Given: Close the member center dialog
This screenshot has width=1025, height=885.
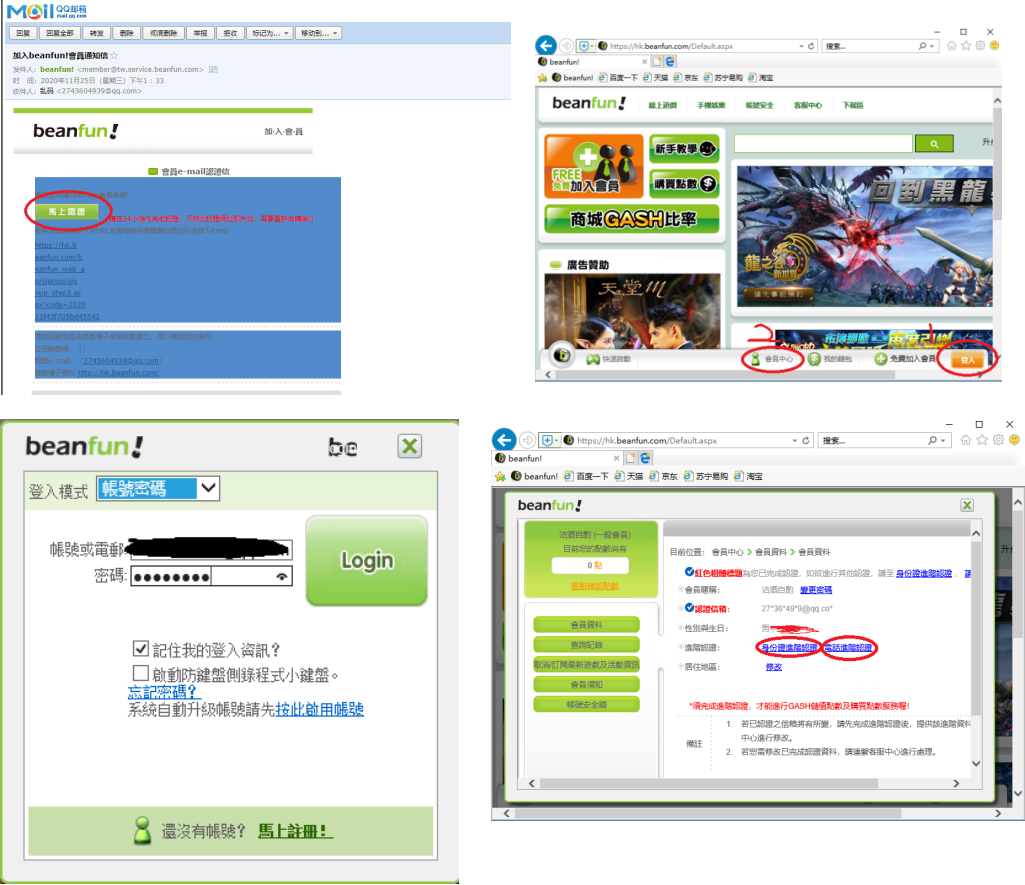Looking at the screenshot, I should (967, 505).
